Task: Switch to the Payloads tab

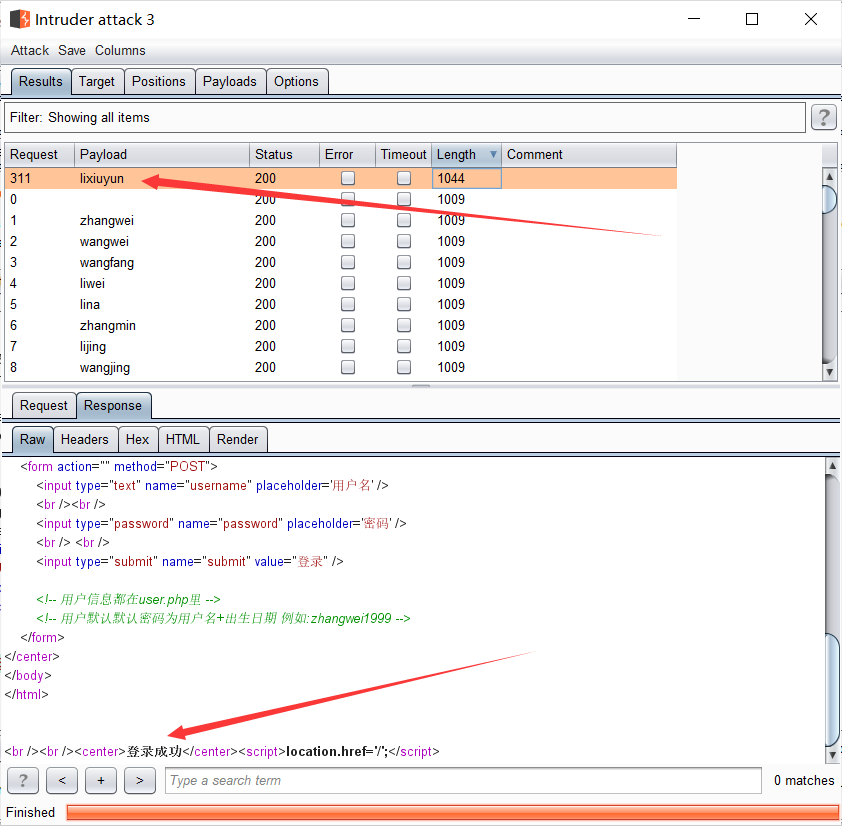Action: [230, 82]
